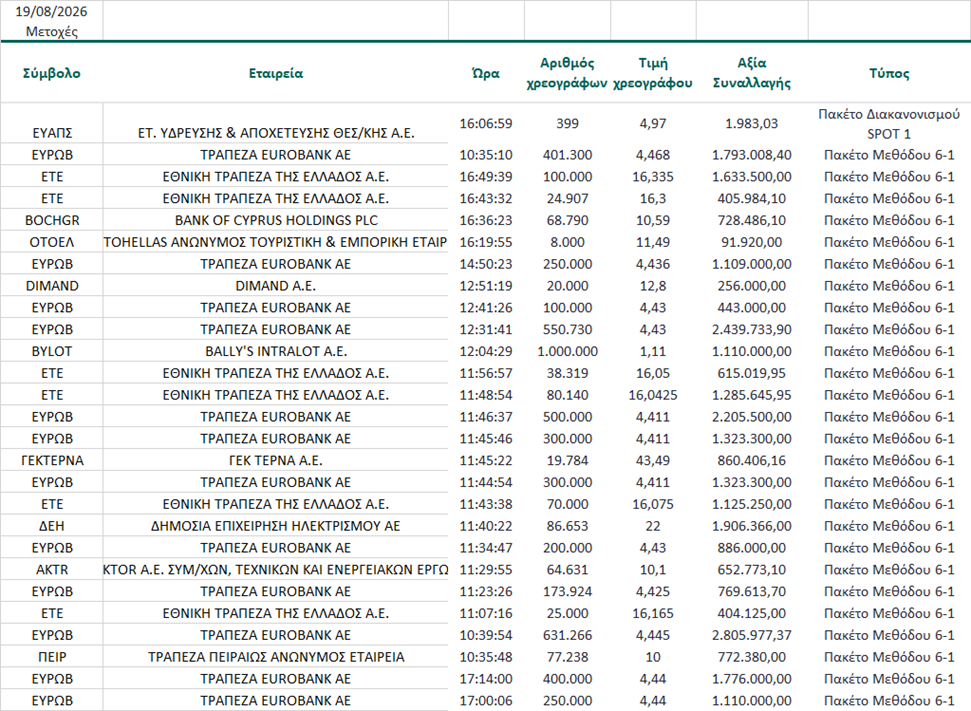Click the Τιμή χρεογράφου column header

coord(653,73)
